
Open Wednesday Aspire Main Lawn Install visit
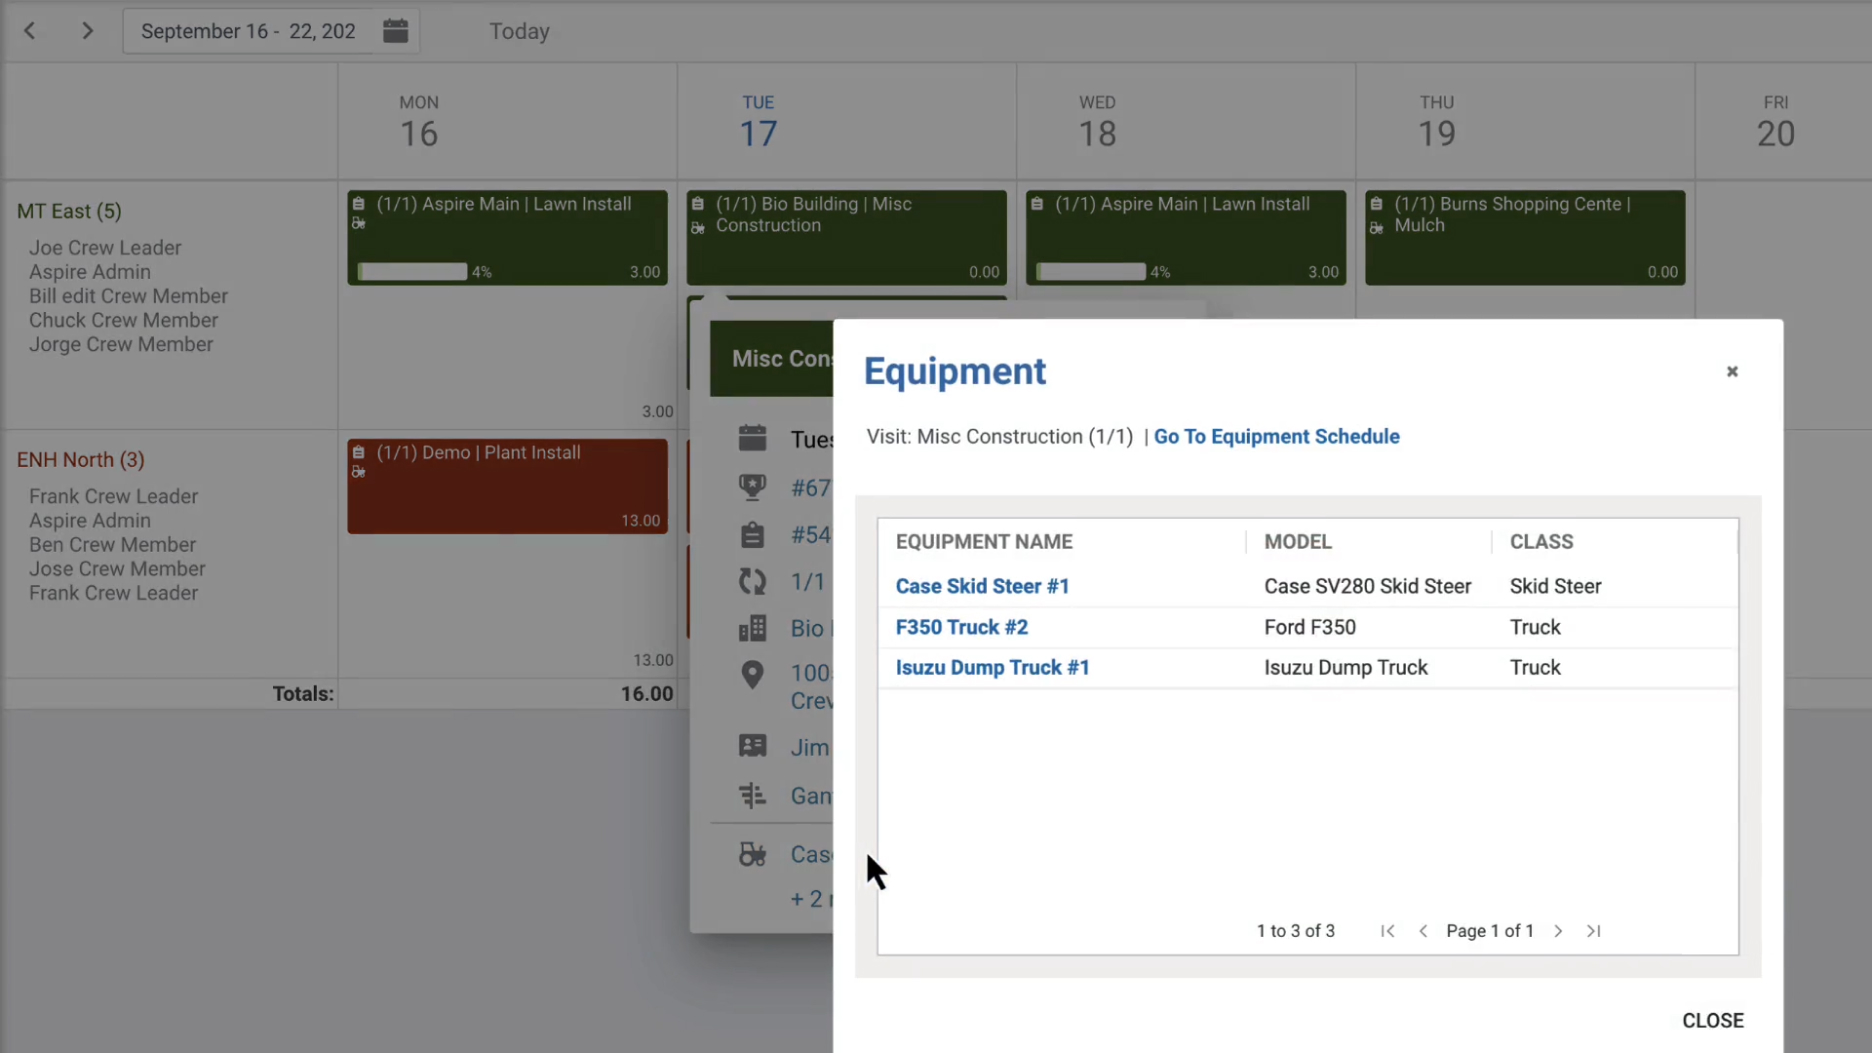[x=1185, y=238]
